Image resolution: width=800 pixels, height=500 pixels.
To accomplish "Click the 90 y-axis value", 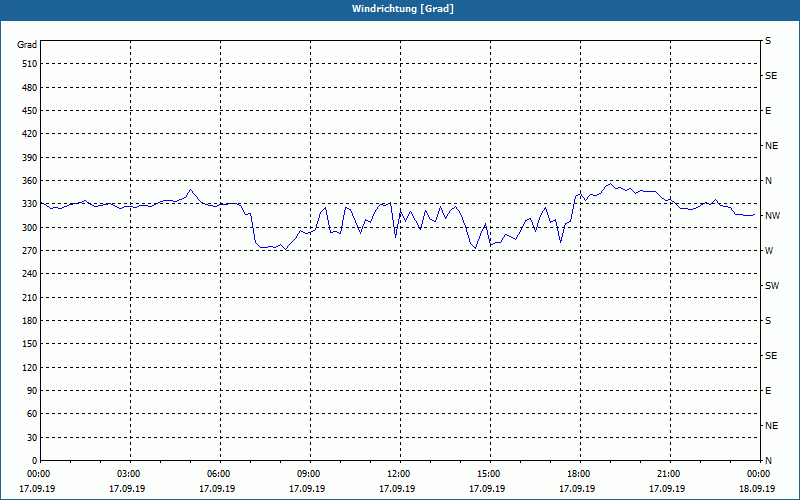I will point(32,391).
